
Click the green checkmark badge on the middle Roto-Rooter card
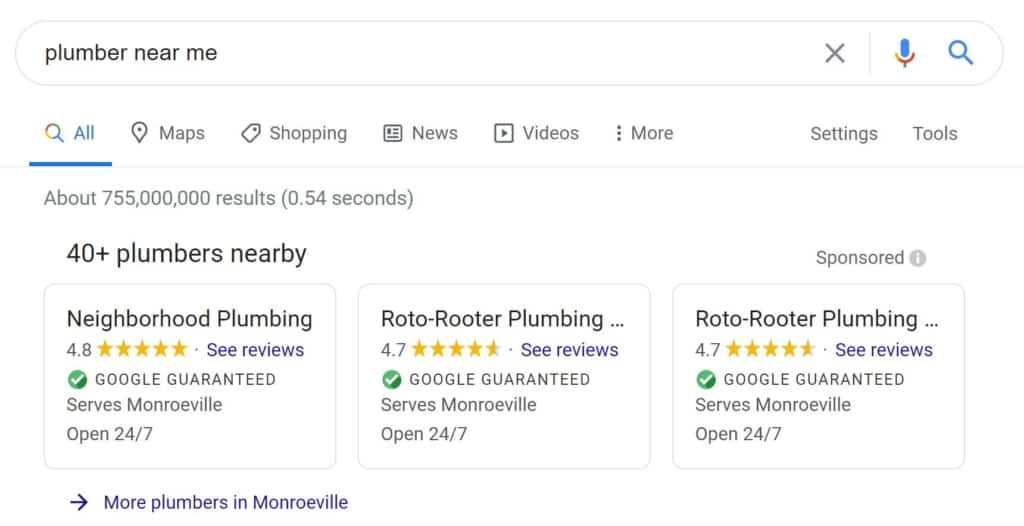392,380
